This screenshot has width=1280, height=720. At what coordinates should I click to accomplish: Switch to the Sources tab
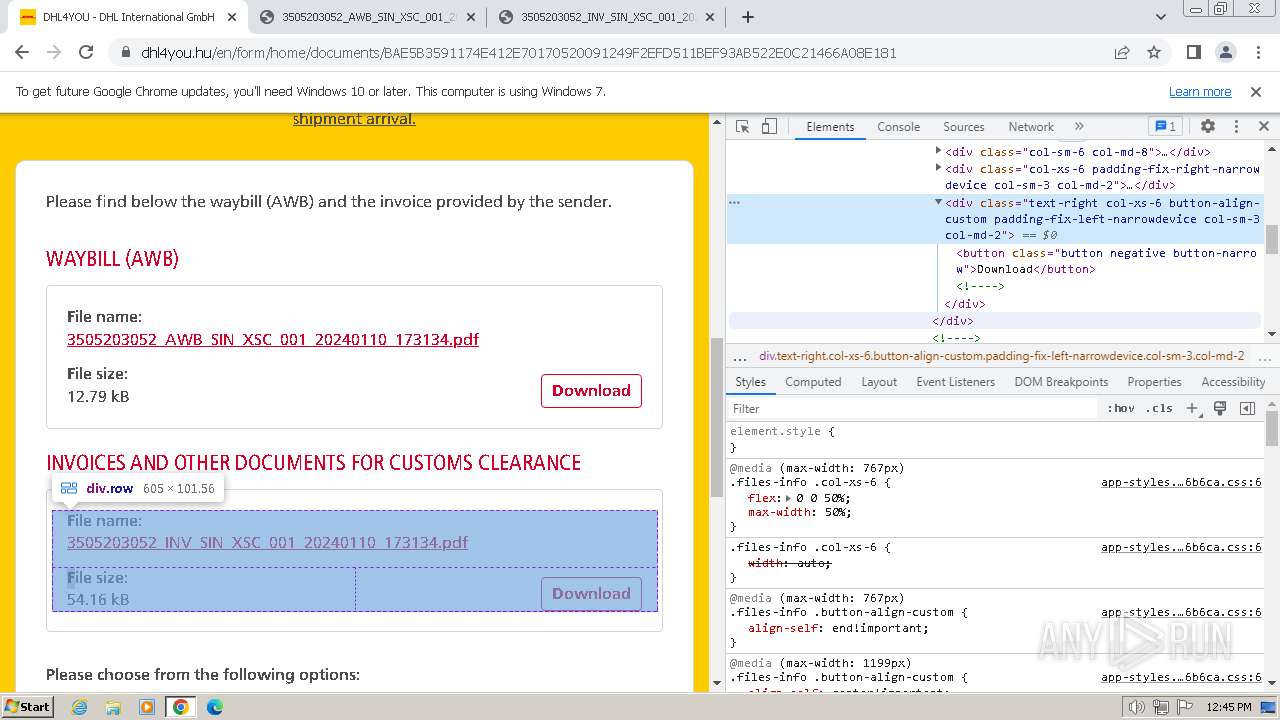tap(963, 127)
